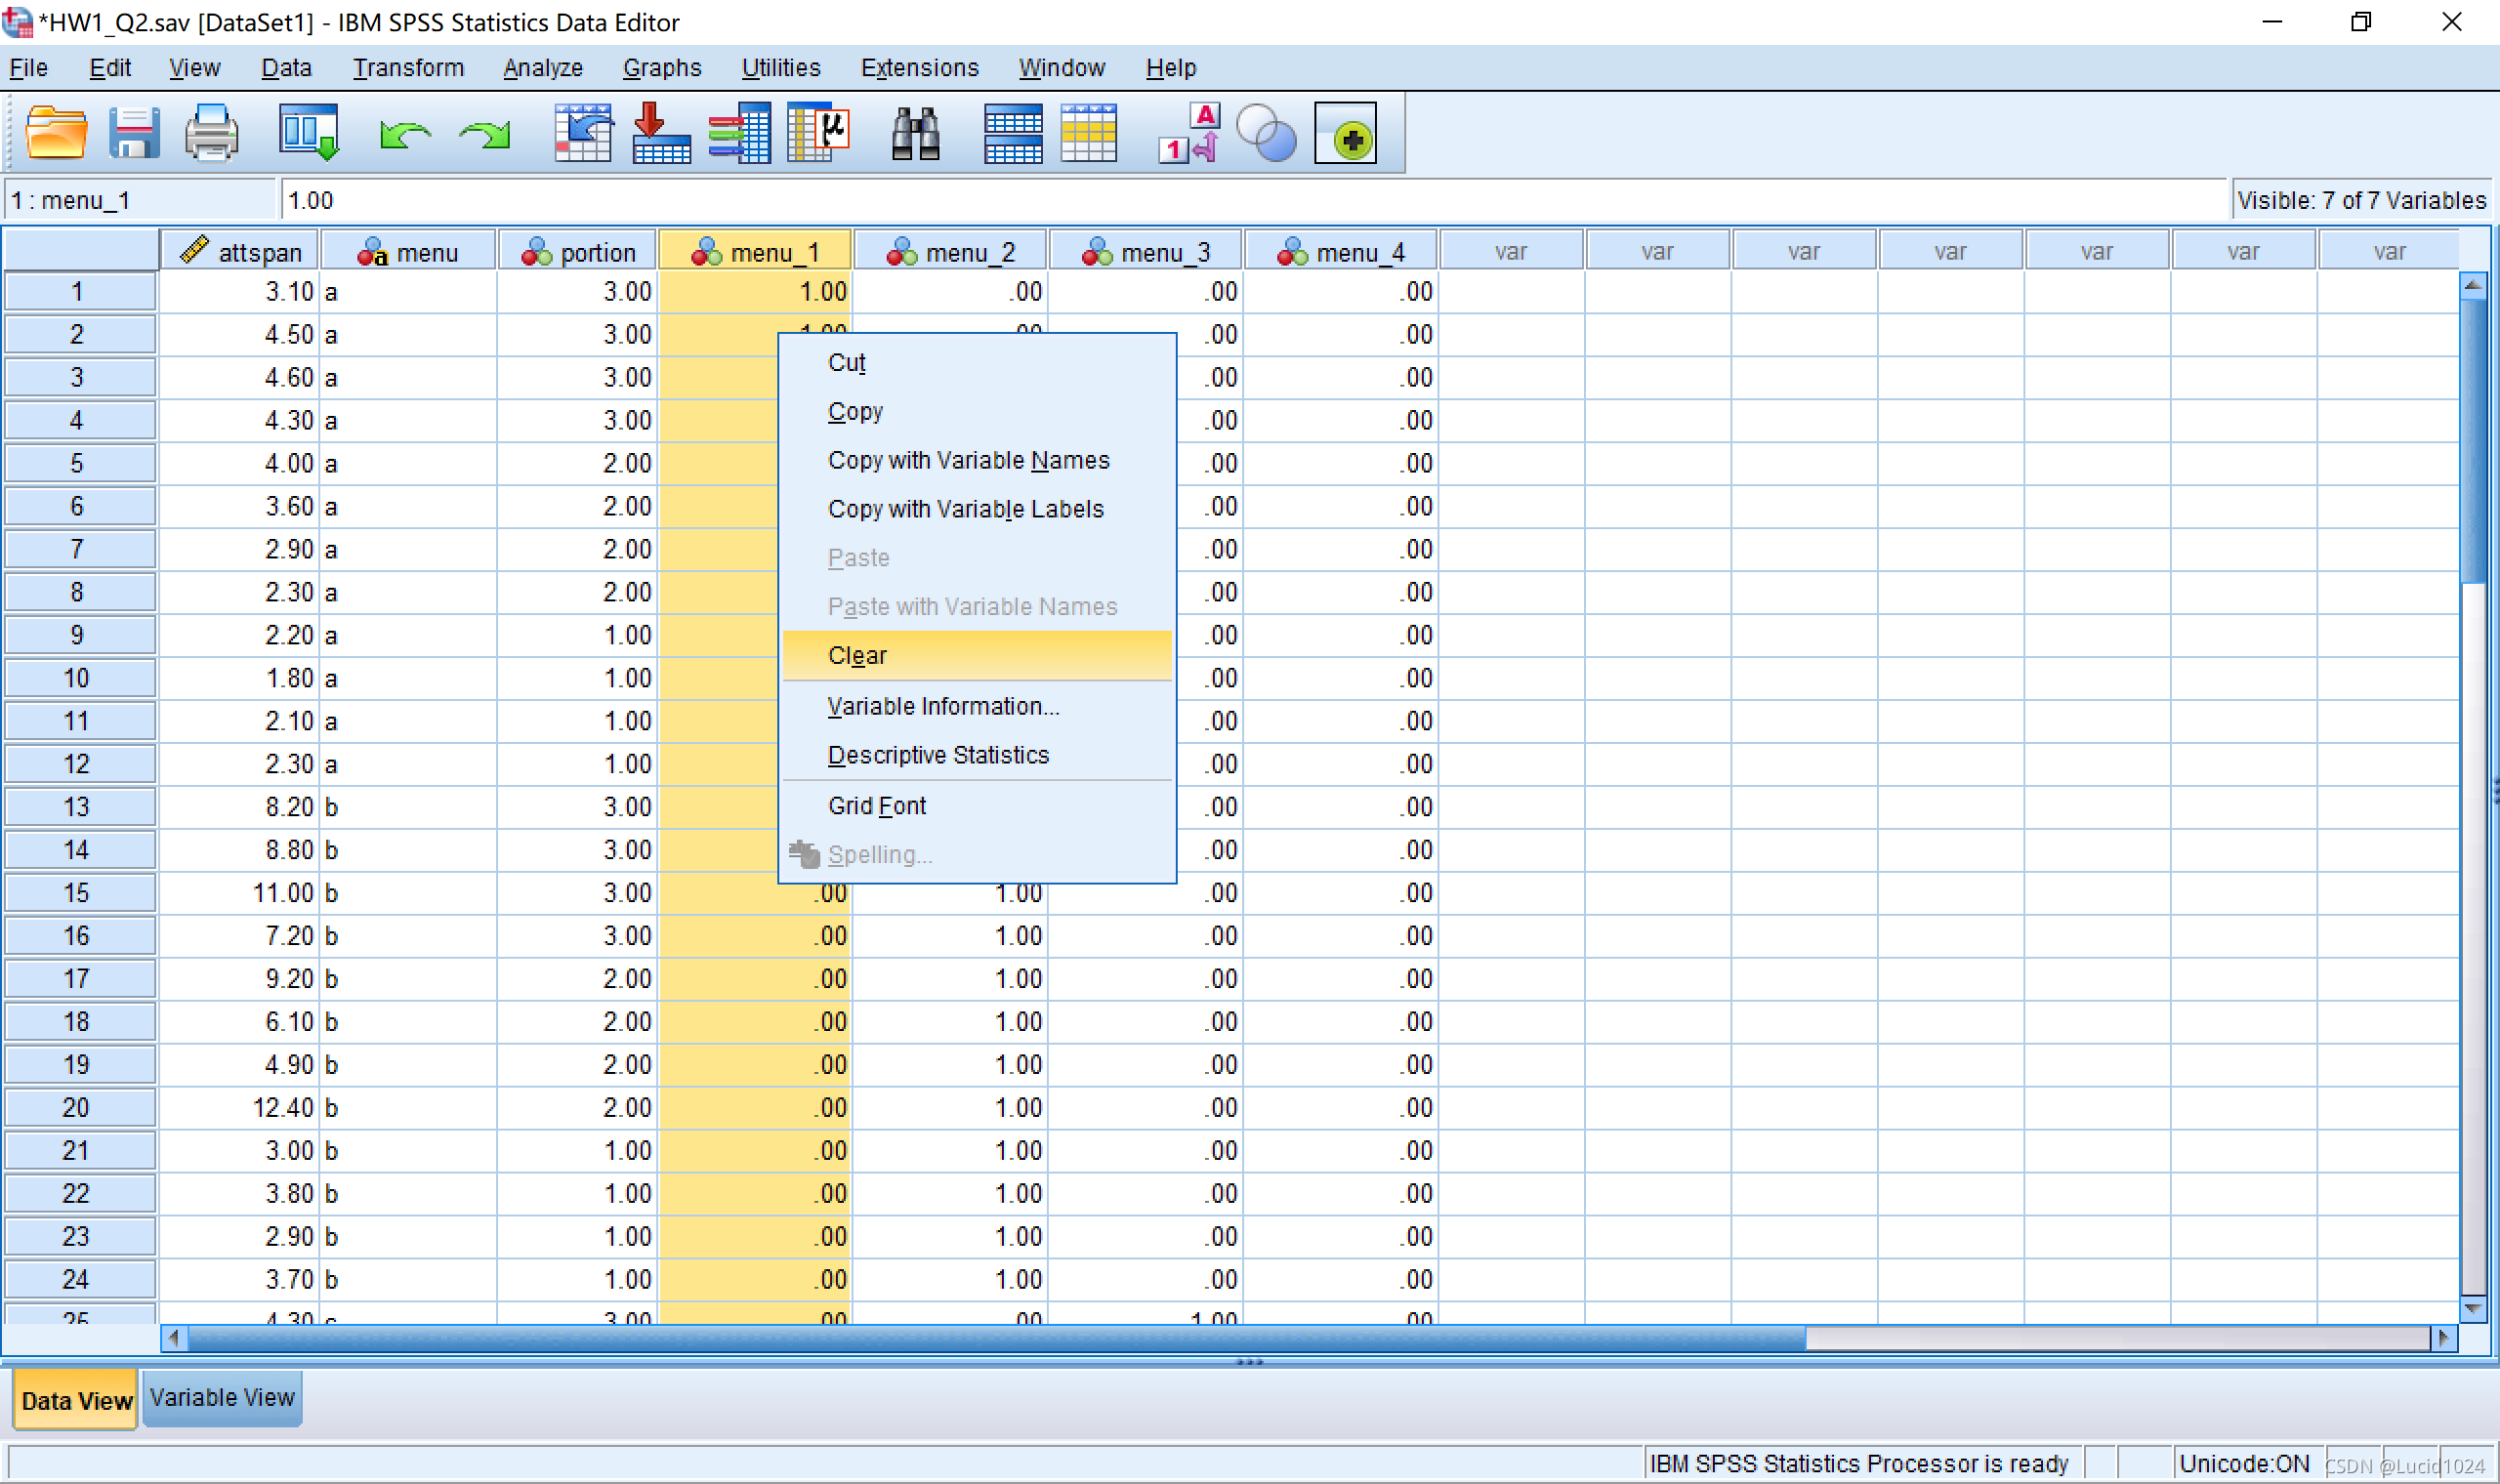Screen dimensions: 2500x1484
Task: Select Descriptive Statistics in the context menu
Action: point(938,755)
